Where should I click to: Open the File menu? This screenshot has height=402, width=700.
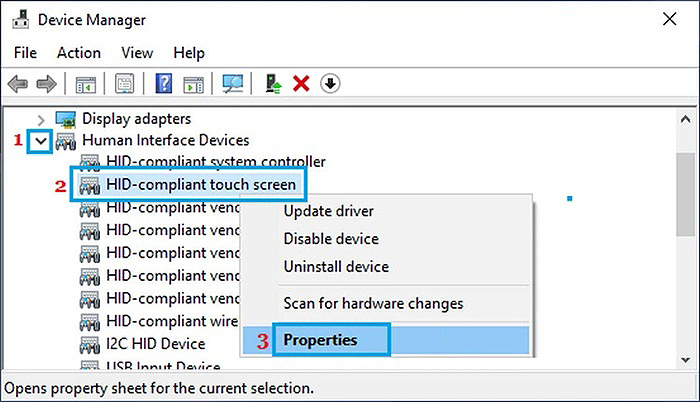tap(25, 52)
